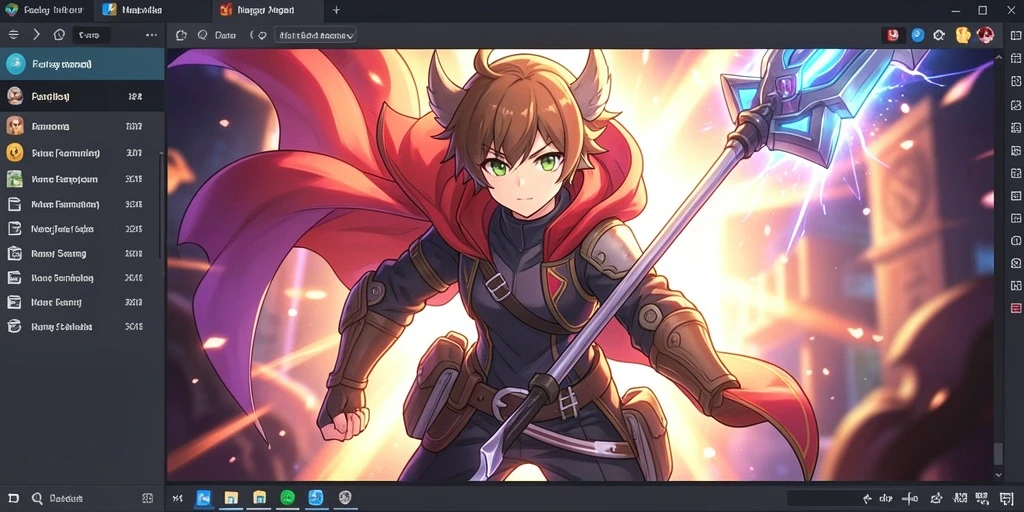Open the dropdown in the viewer toolbar
This screenshot has height=512, width=1024.
click(315, 35)
